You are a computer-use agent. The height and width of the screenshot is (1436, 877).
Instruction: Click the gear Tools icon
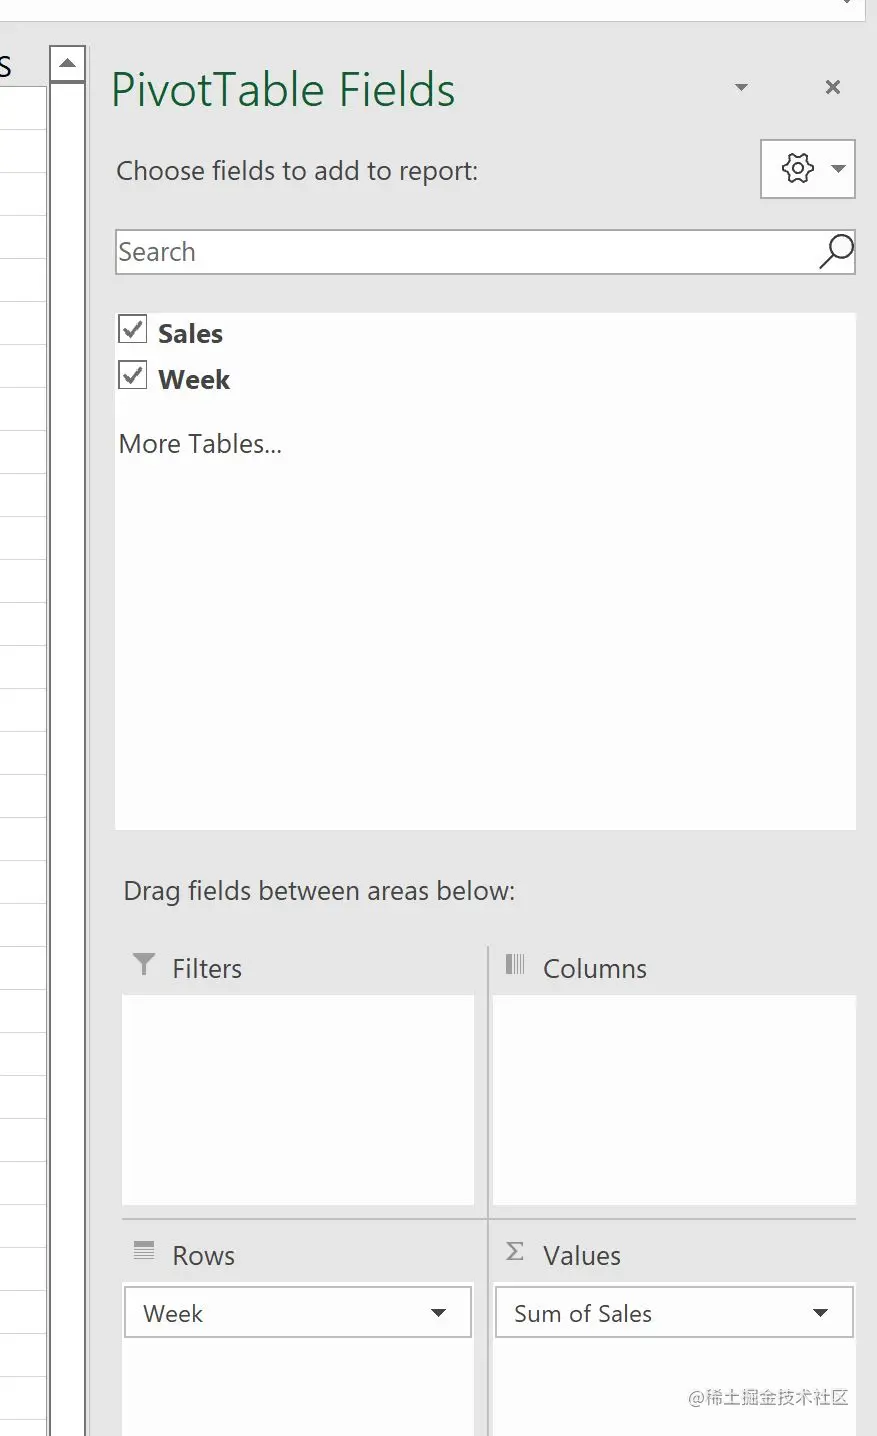(x=798, y=168)
